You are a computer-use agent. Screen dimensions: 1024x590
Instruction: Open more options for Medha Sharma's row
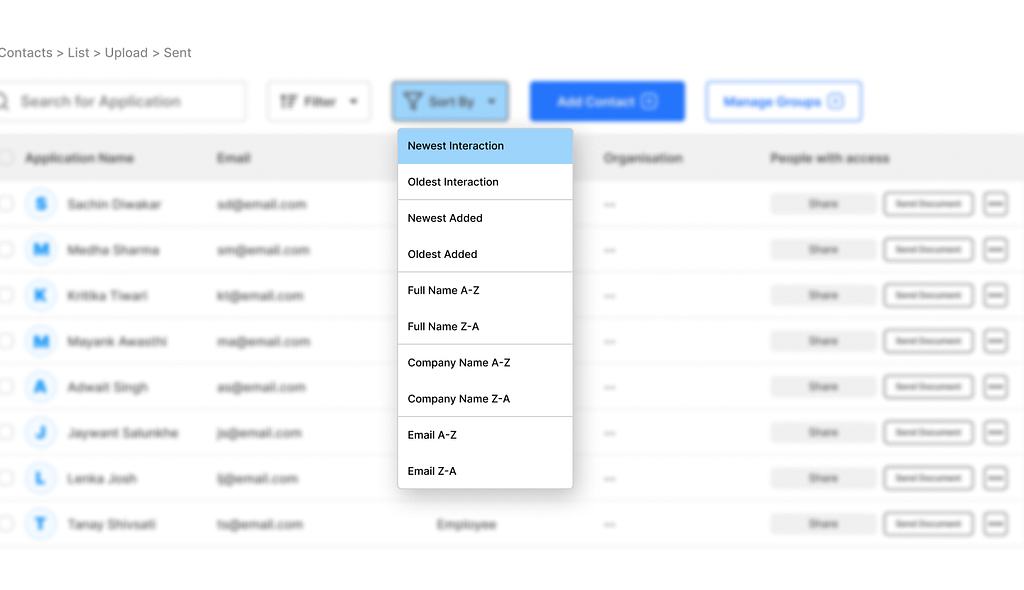click(996, 249)
